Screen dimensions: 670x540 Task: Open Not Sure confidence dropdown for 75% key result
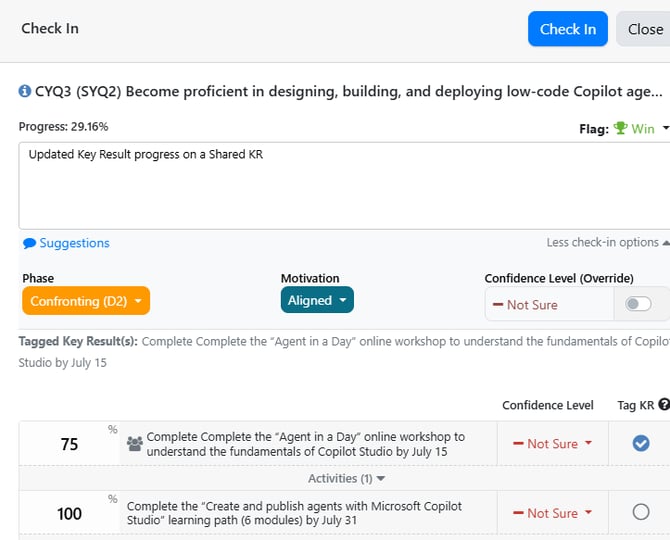tap(552, 444)
